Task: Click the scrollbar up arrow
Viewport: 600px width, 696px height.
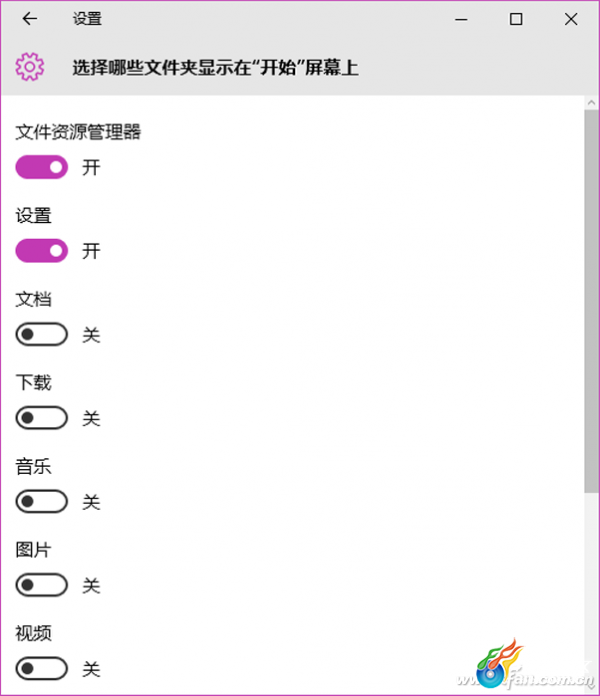Action: pos(591,103)
